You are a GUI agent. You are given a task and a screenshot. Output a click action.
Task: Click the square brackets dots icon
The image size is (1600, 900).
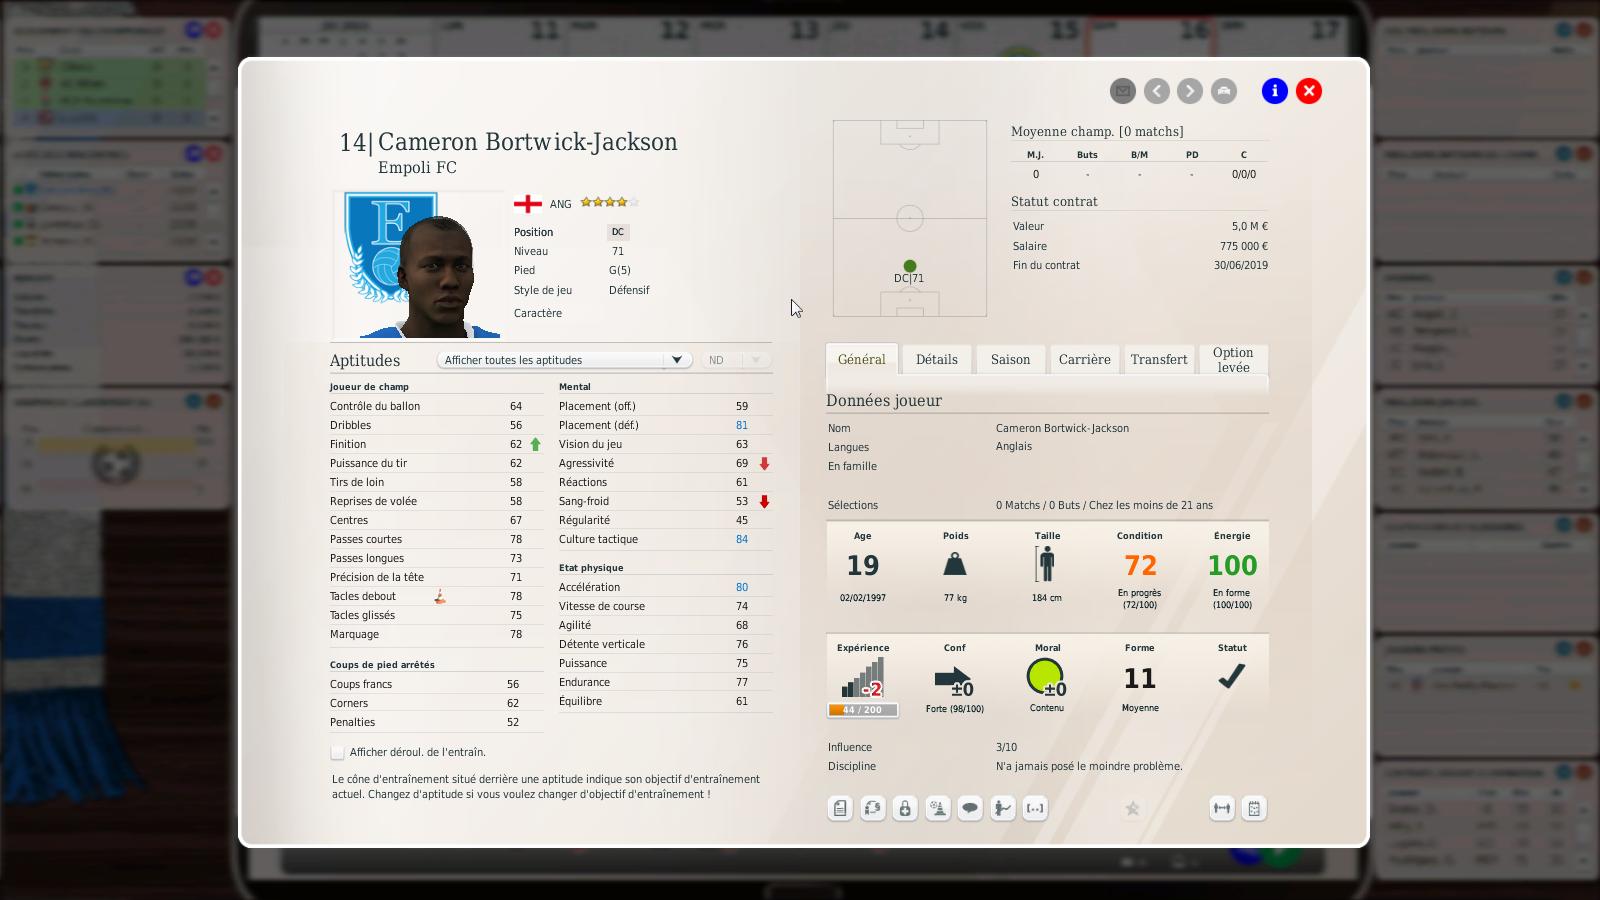click(1035, 808)
